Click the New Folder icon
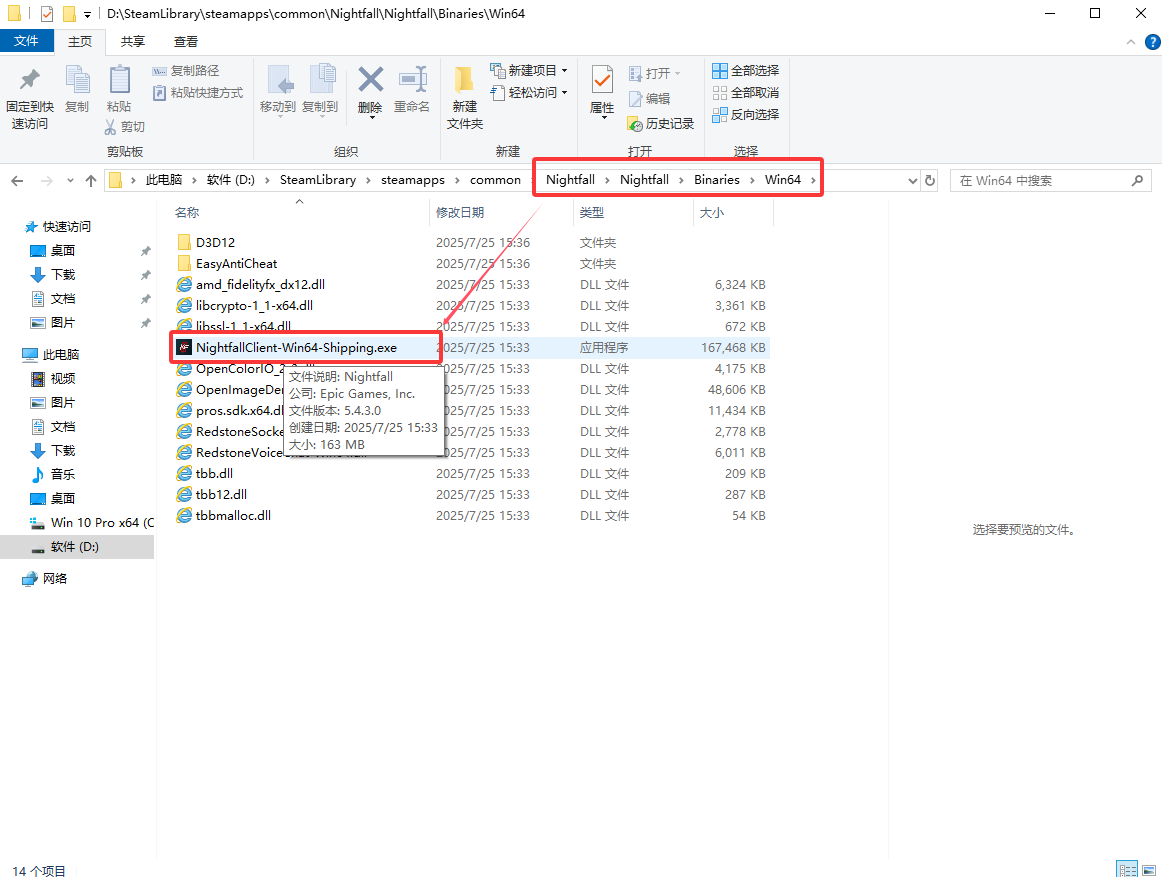The image size is (1162, 877). click(464, 79)
